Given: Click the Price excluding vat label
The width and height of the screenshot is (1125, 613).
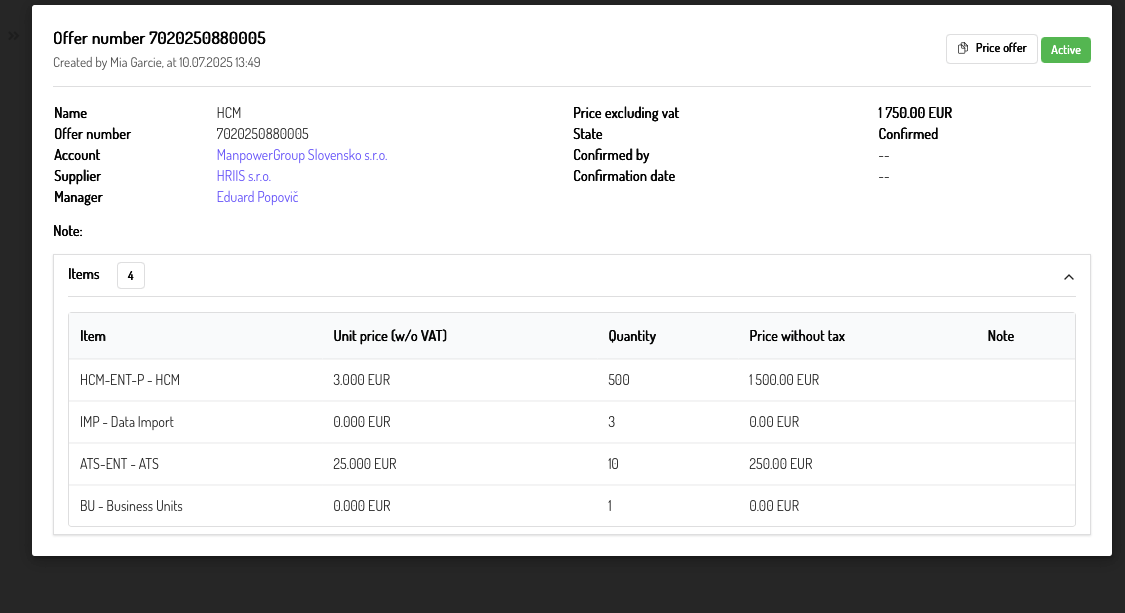Looking at the screenshot, I should coord(626,113).
